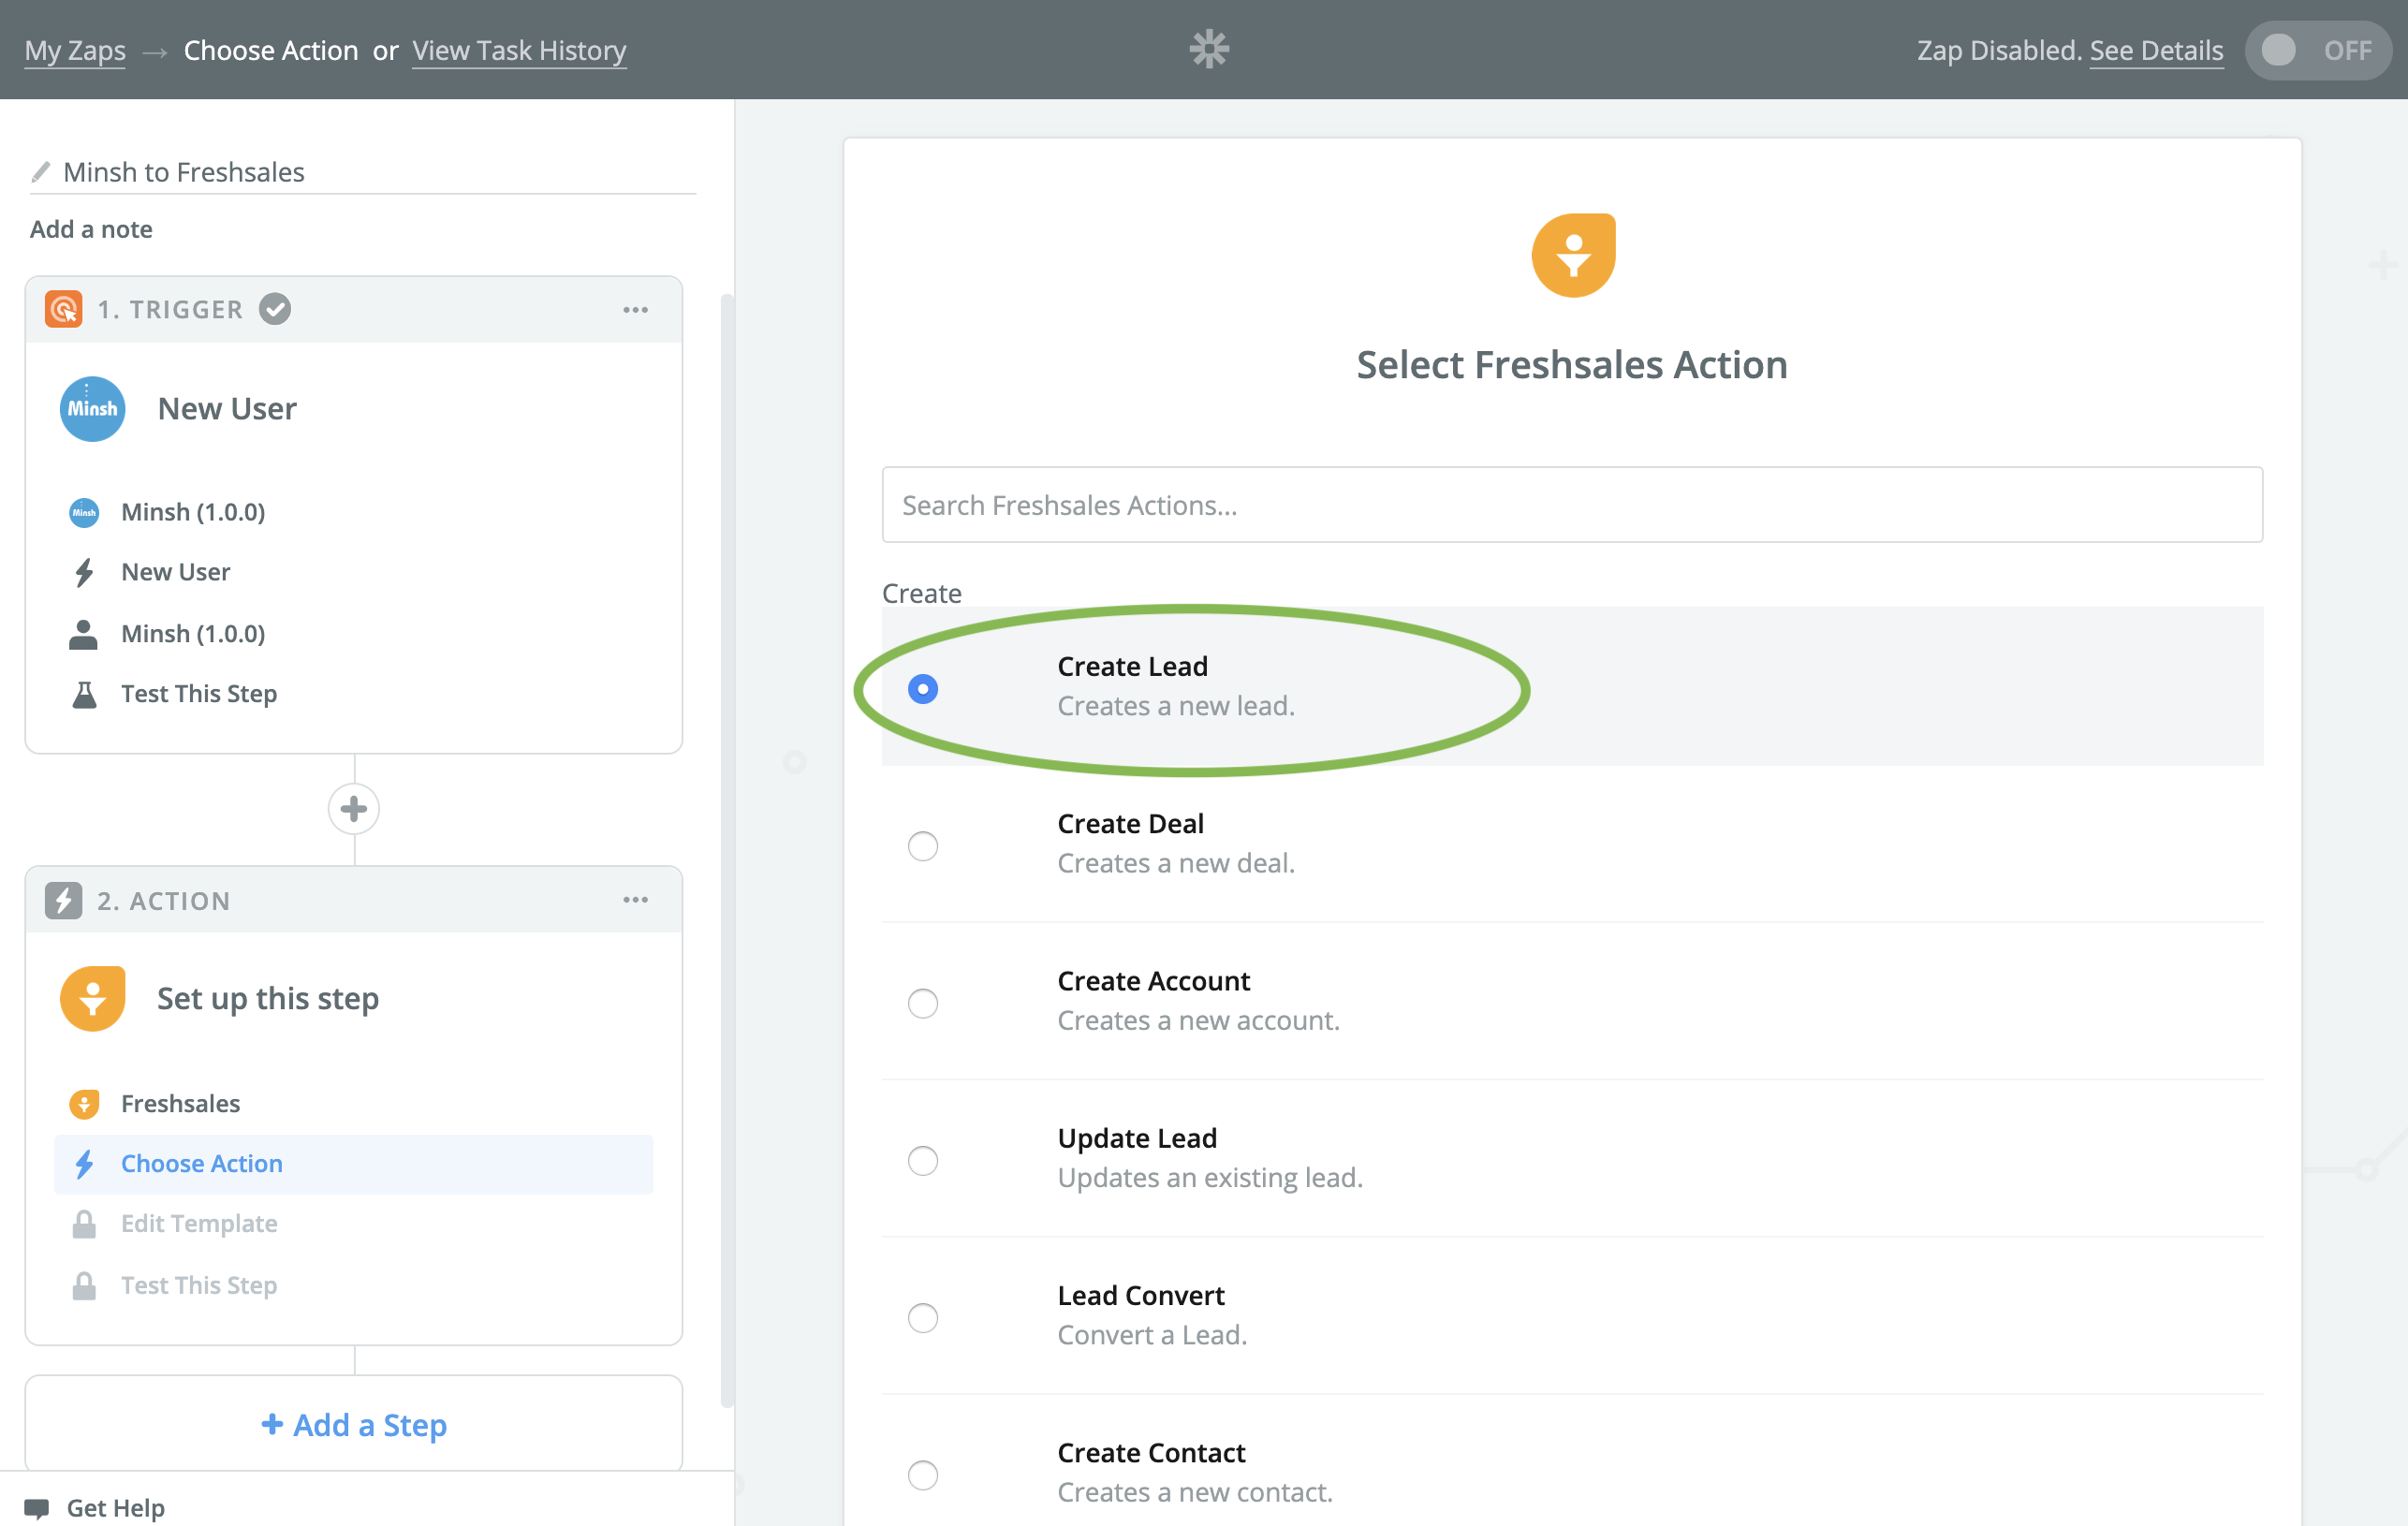Click the Add a Step button

click(354, 1424)
